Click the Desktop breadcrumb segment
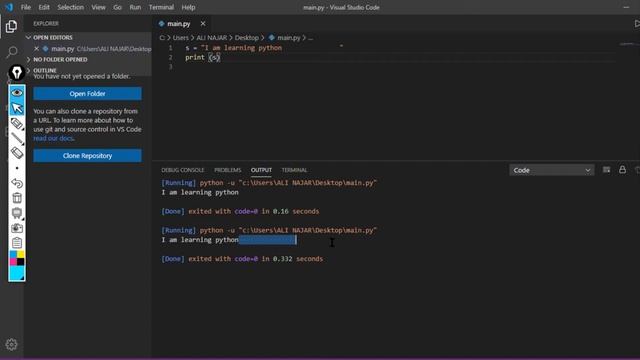Screen dimensions: 640x360 click(247, 38)
